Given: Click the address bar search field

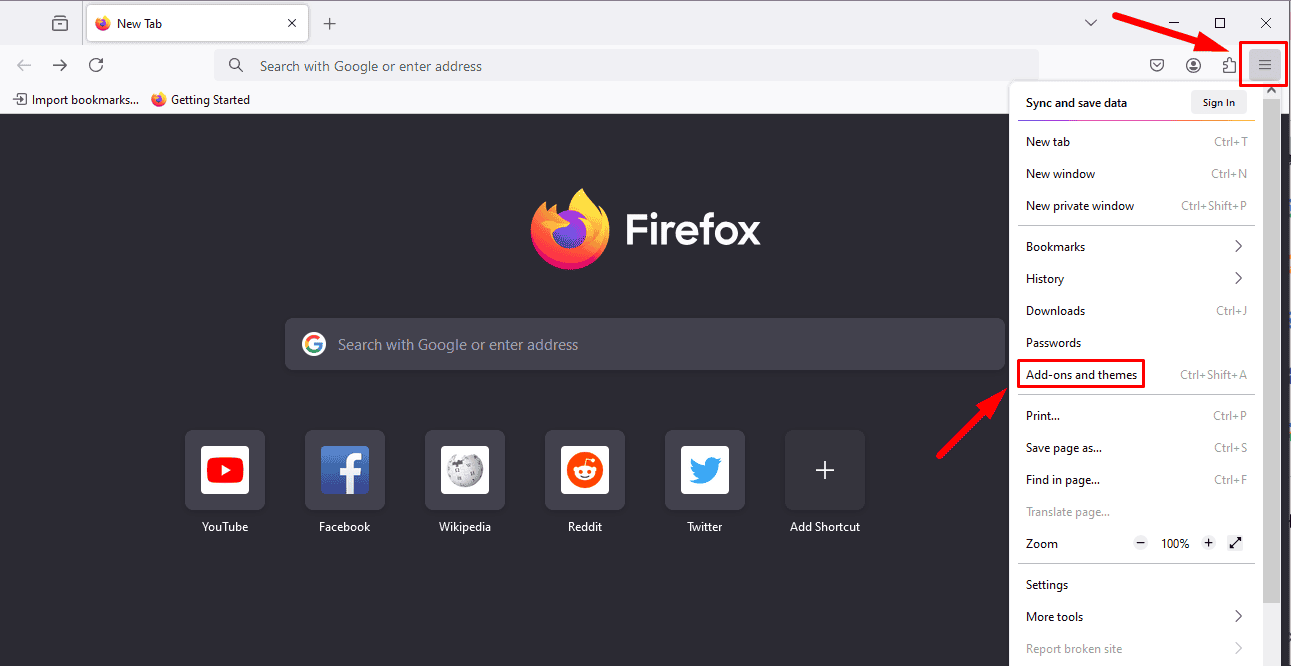Looking at the screenshot, I should pyautogui.click(x=626, y=66).
